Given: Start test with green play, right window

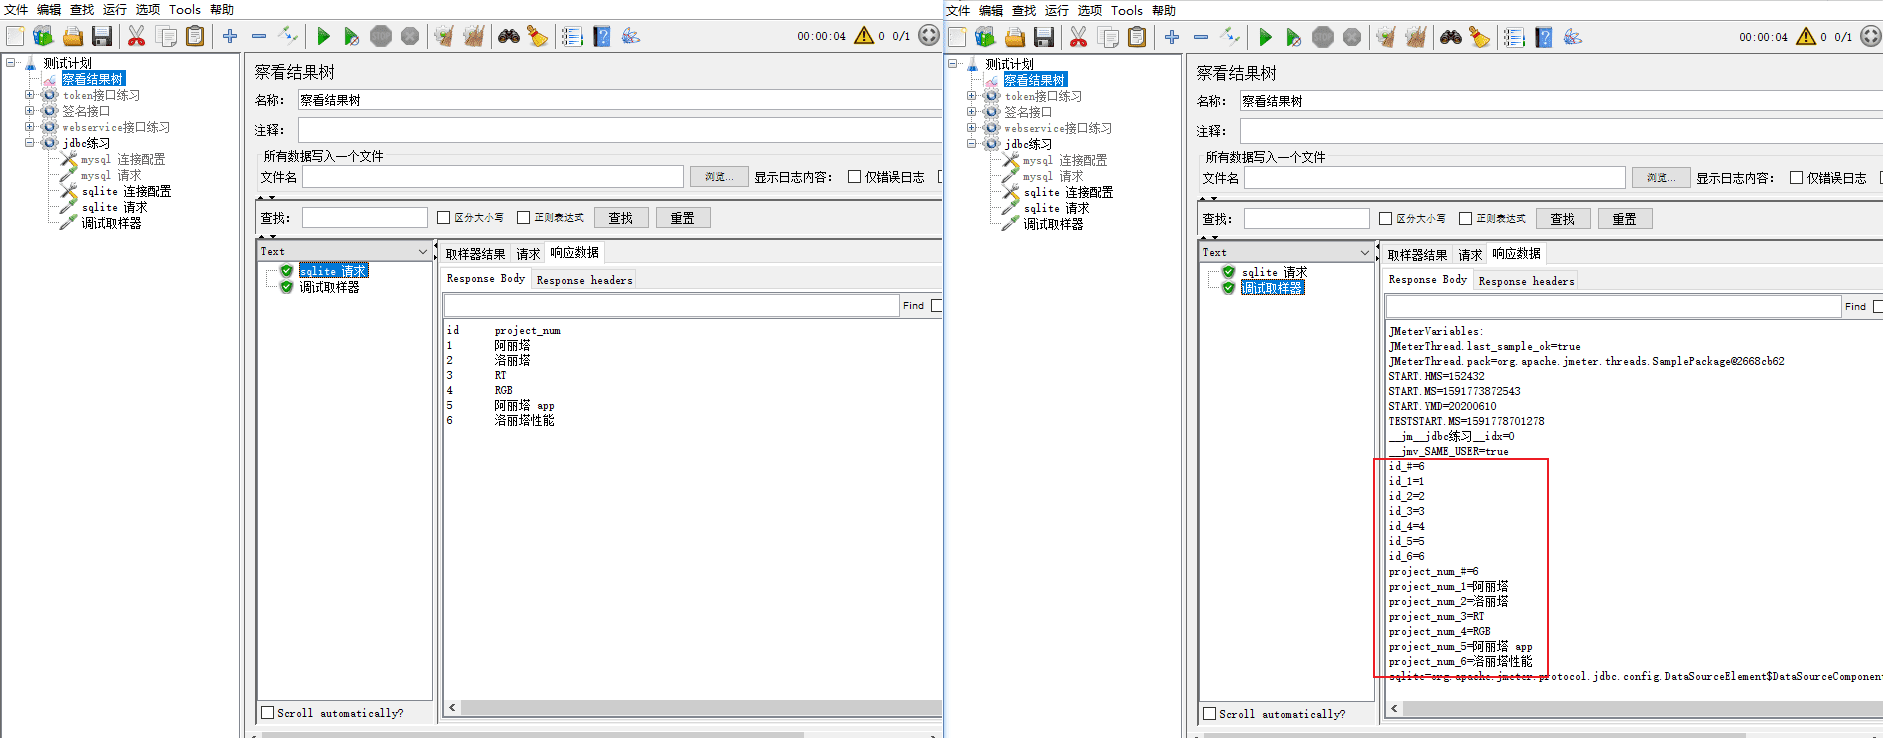Looking at the screenshot, I should point(1265,37).
